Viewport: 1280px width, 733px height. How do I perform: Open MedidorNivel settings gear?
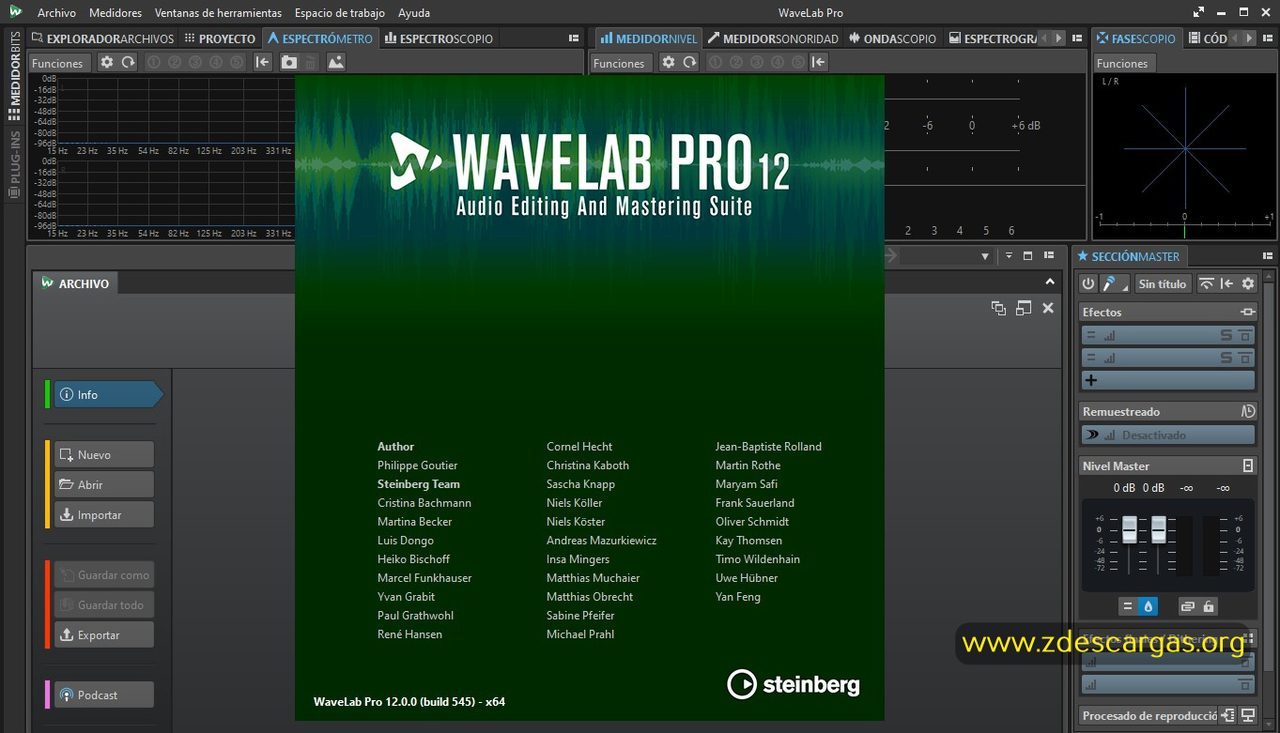point(669,62)
